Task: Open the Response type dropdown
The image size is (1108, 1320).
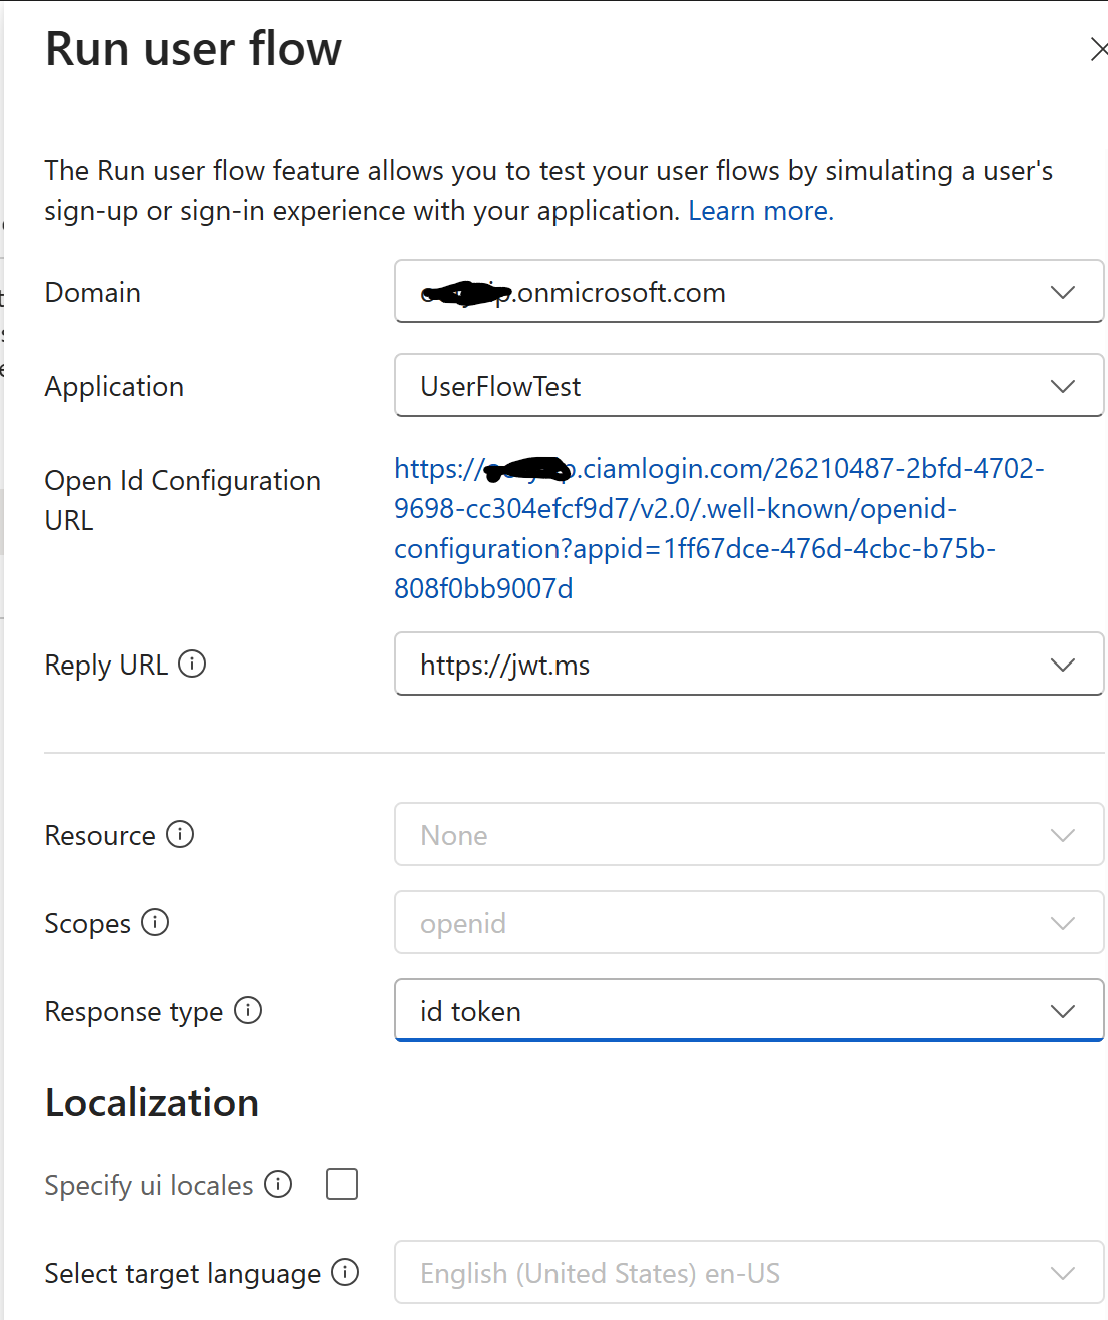Action: [1063, 1010]
